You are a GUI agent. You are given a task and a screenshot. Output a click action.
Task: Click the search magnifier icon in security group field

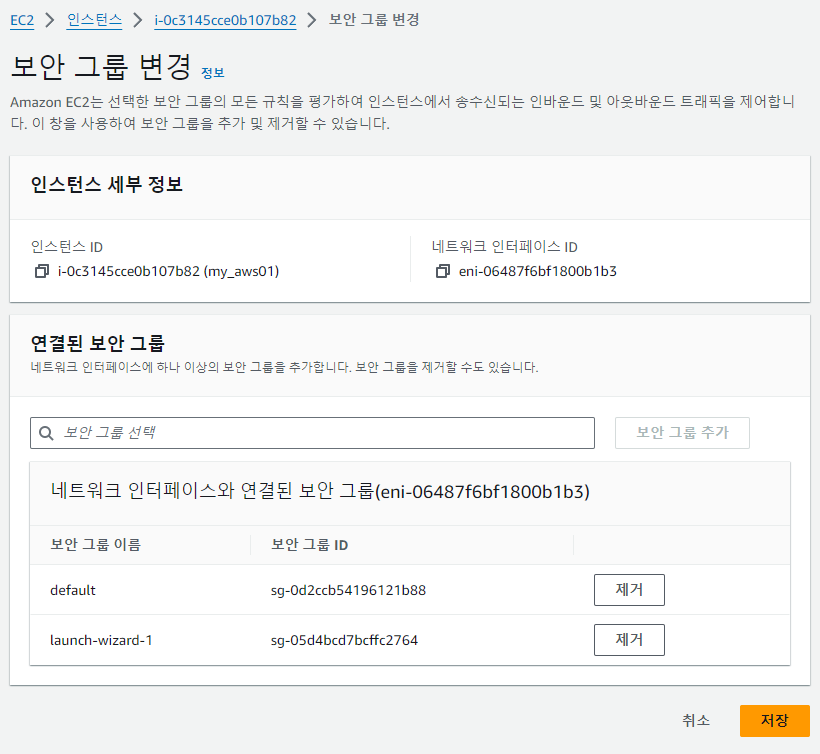tap(46, 433)
